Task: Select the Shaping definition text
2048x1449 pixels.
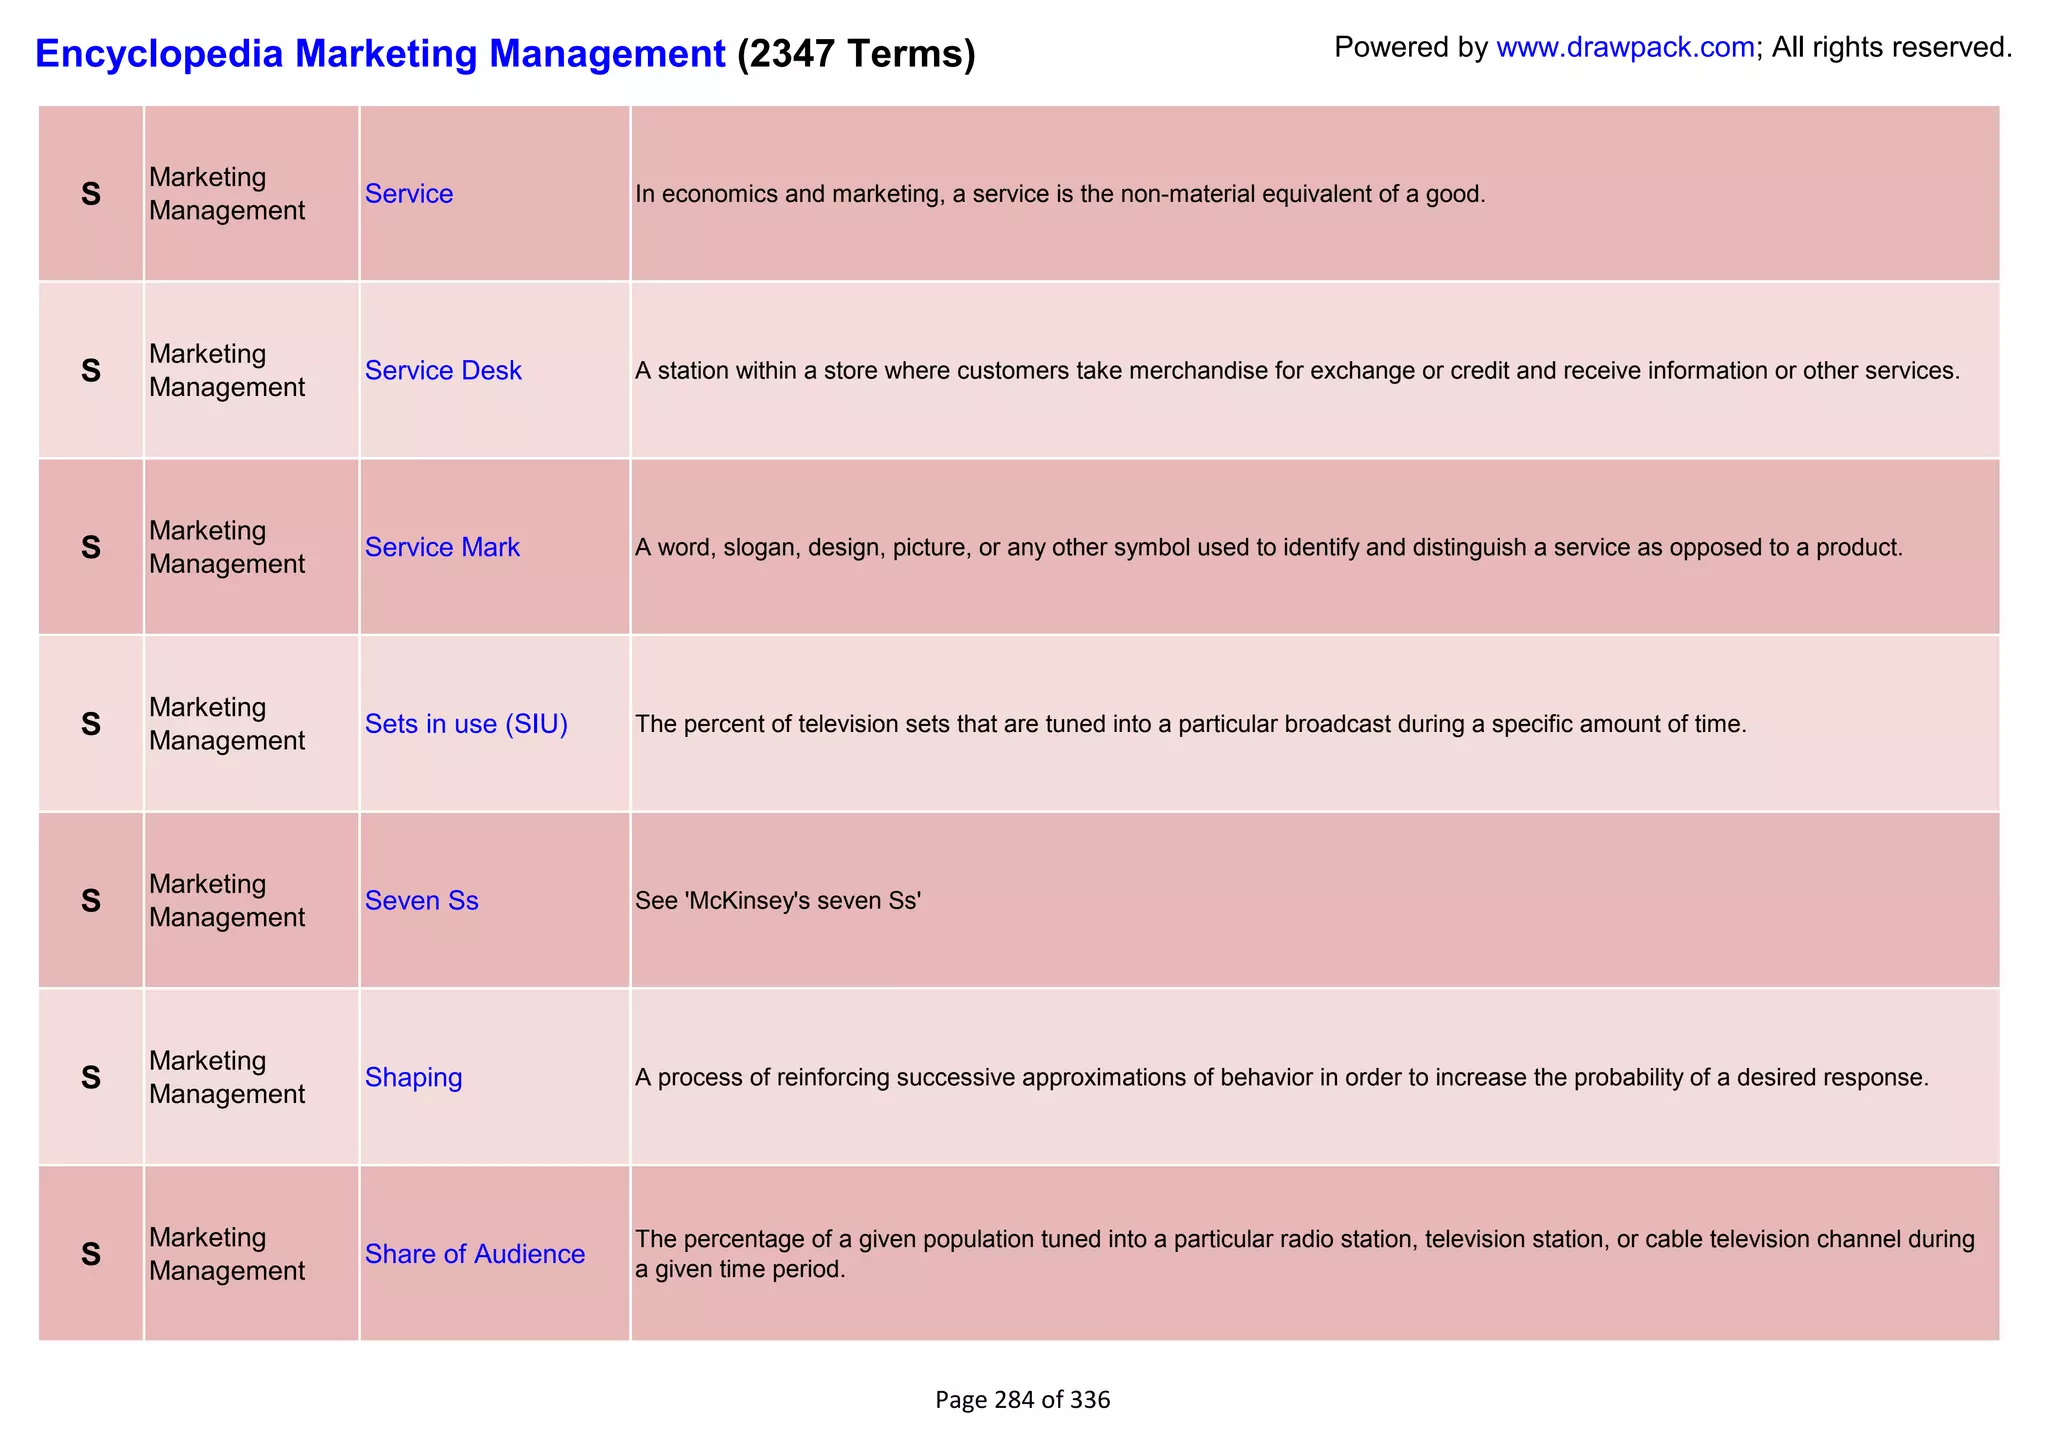Action: click(1281, 1078)
